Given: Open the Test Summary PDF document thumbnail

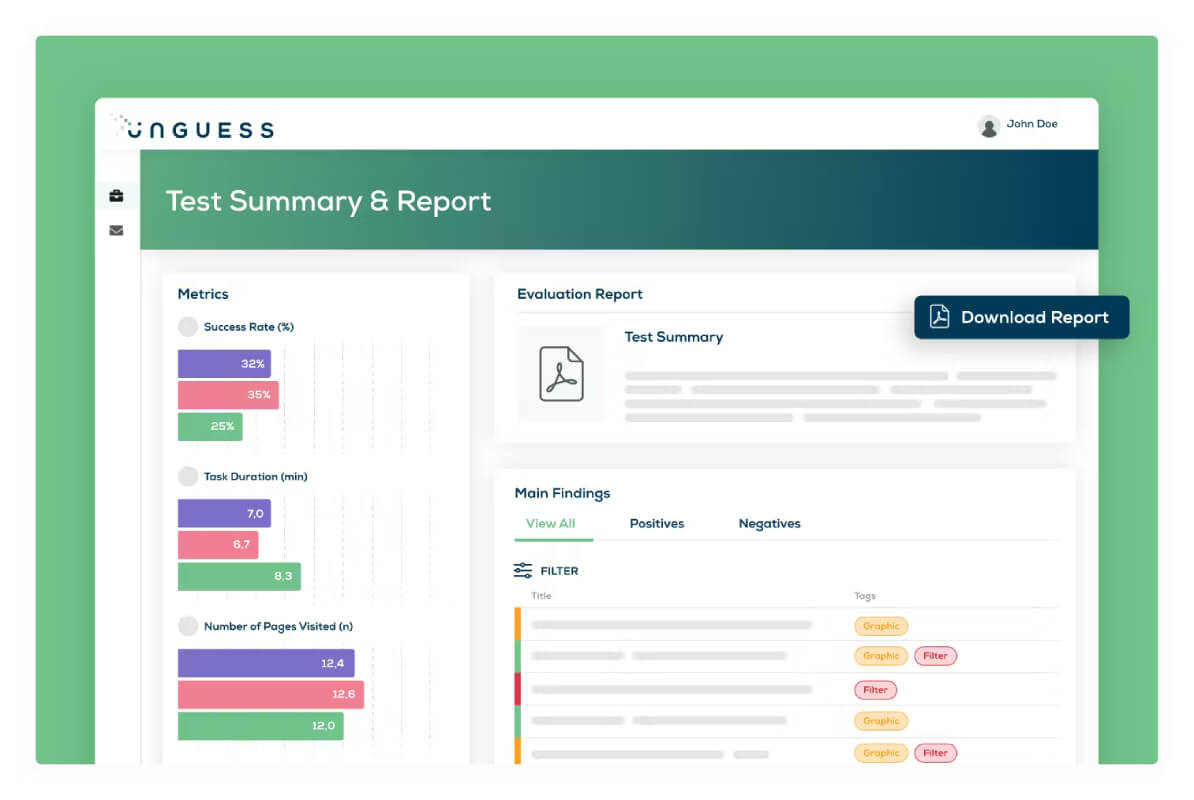Looking at the screenshot, I should (x=561, y=374).
